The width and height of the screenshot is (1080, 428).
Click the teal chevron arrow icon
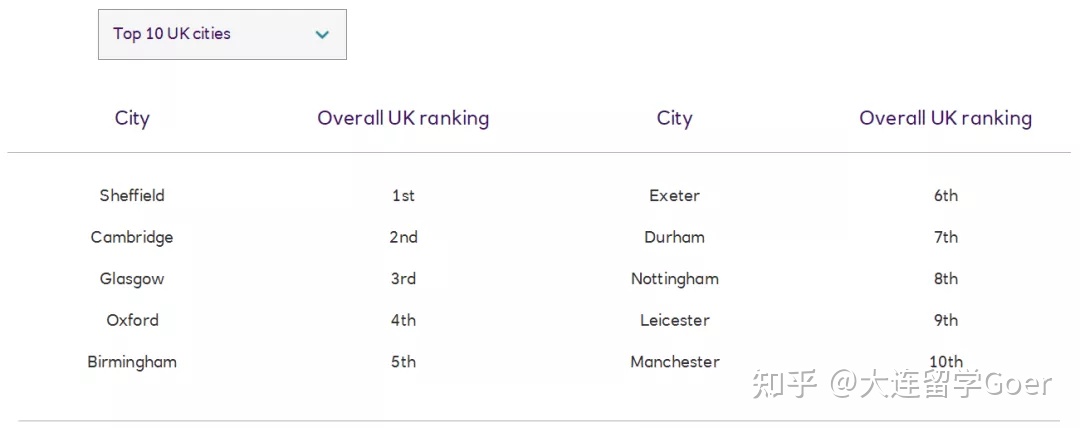click(322, 34)
